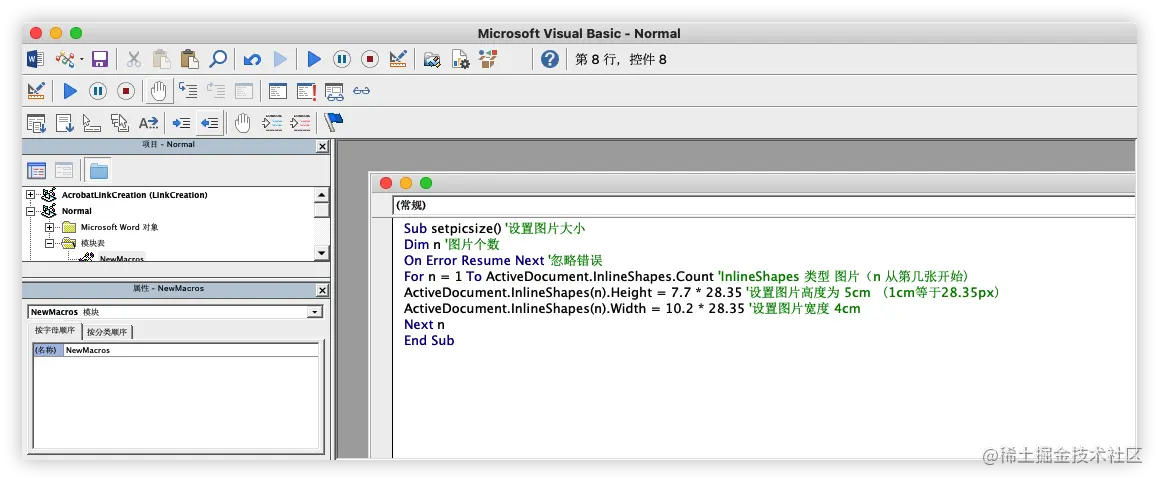The image size is (1159, 482).
Task: Click the grayed Redo arrow icon
Action: 280,59
